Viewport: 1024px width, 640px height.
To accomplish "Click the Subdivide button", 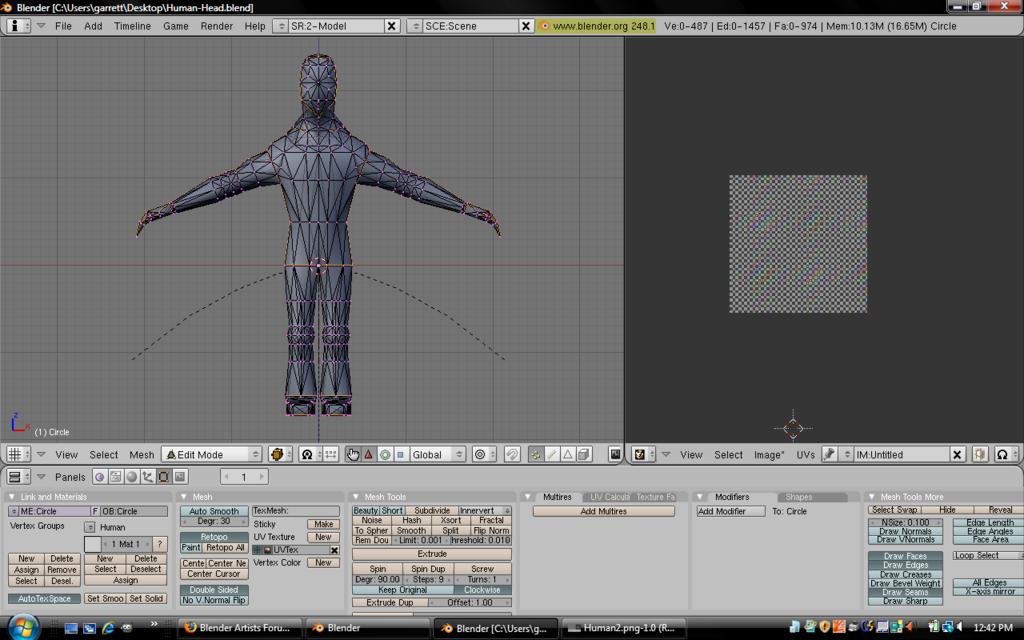I will (432, 511).
